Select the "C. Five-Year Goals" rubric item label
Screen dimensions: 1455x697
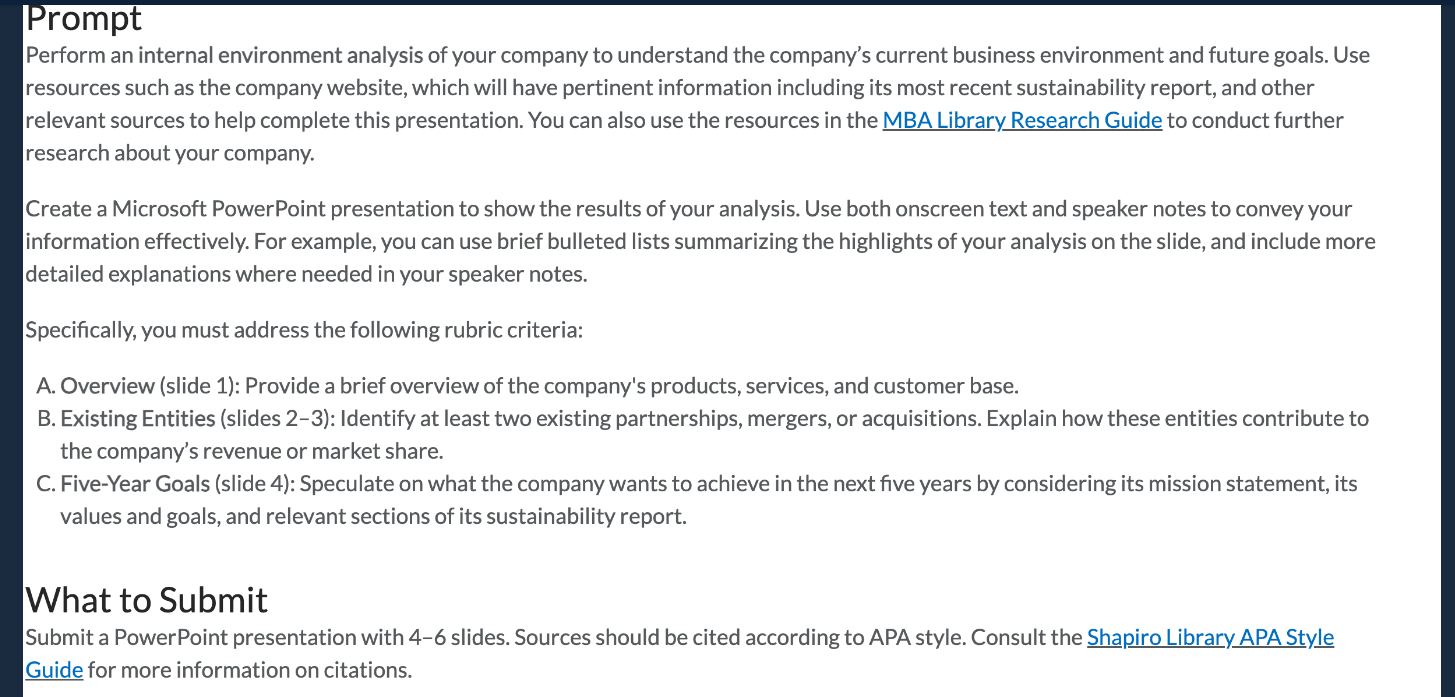pos(123,484)
